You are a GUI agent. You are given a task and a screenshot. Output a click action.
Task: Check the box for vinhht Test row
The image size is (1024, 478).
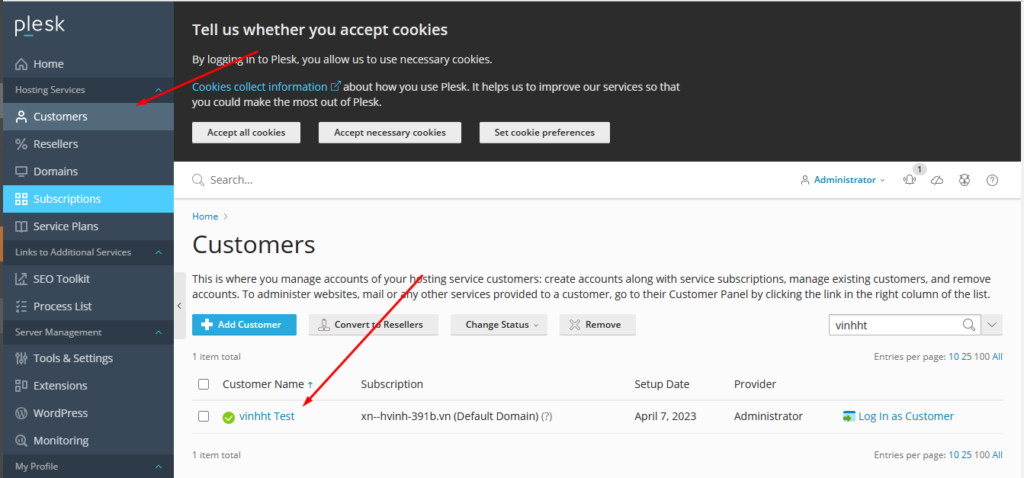[204, 416]
